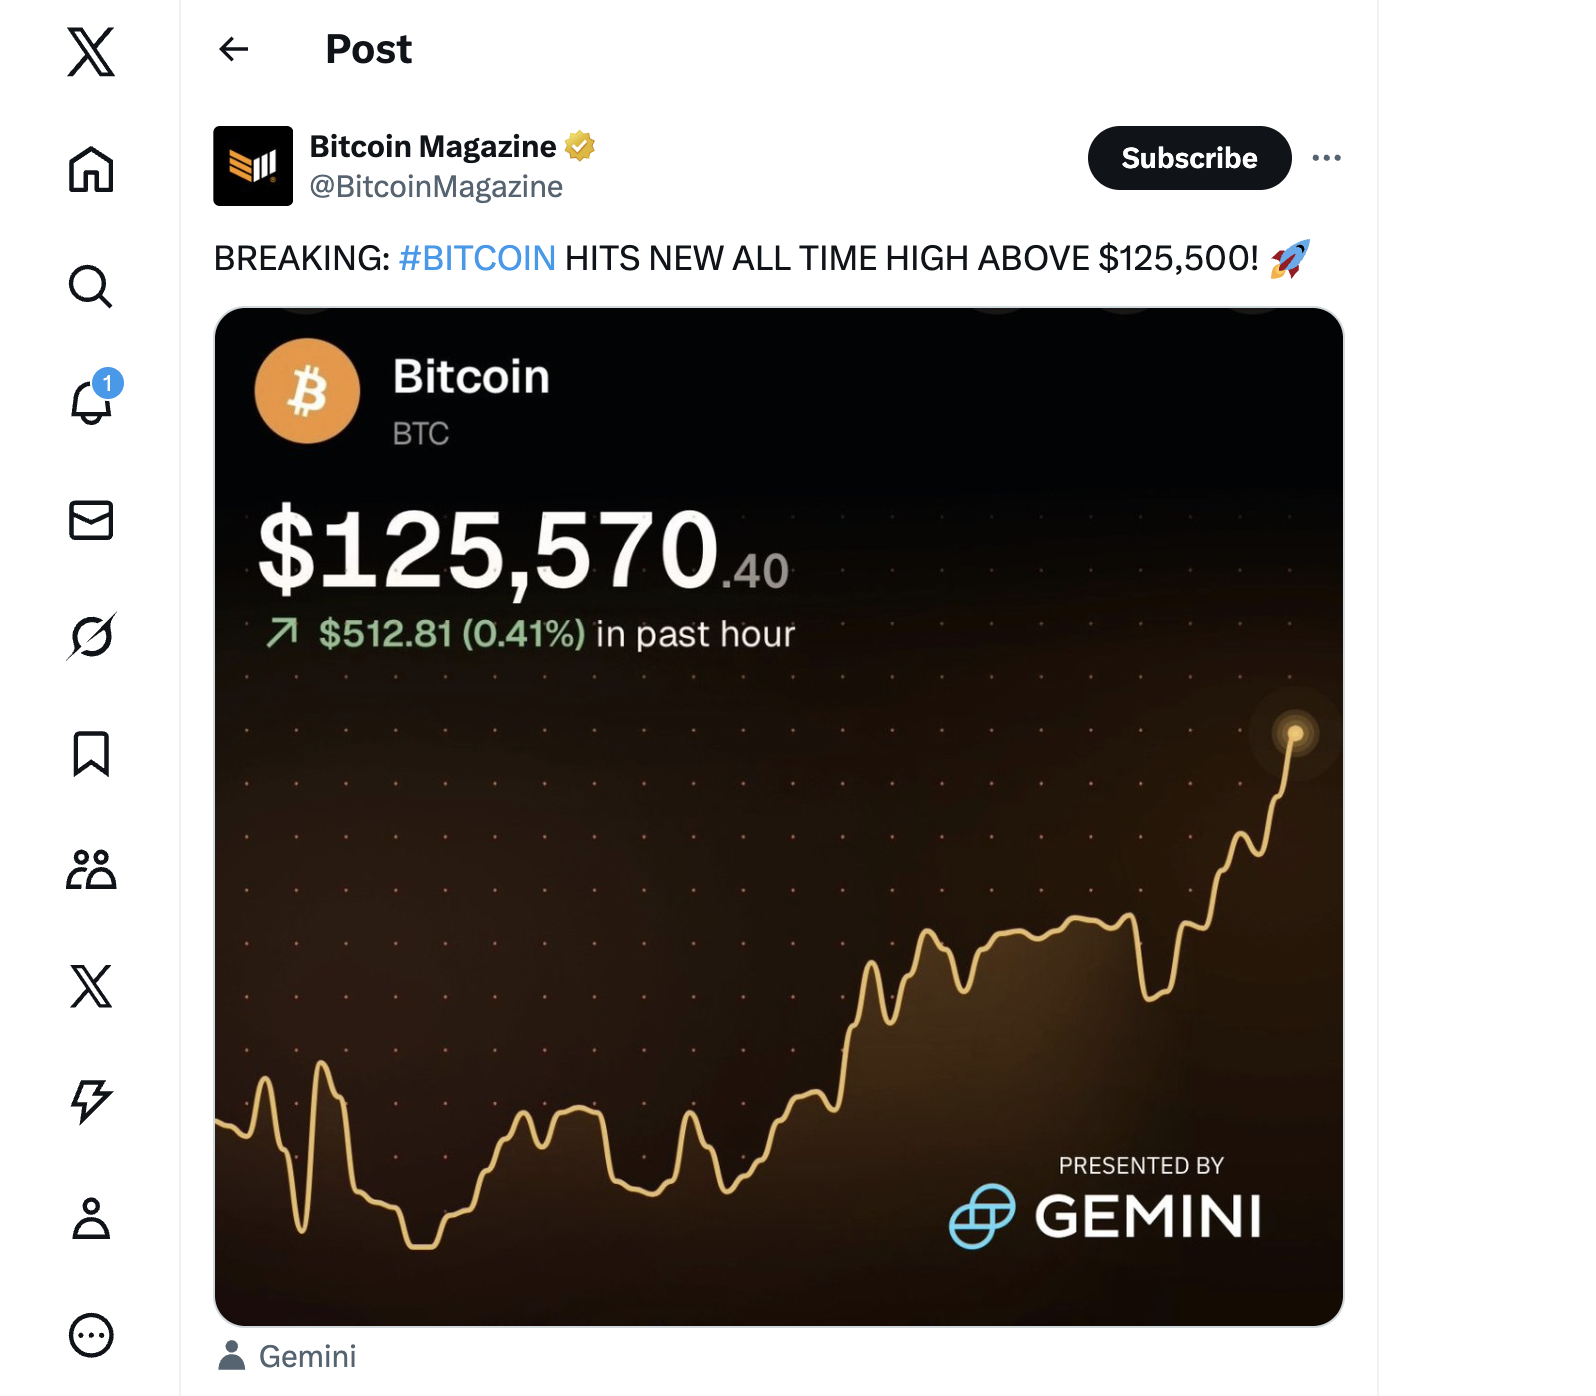Viewport: 1596px width, 1396px height.
Task: Go to the Home feed icon
Action: [x=91, y=169]
